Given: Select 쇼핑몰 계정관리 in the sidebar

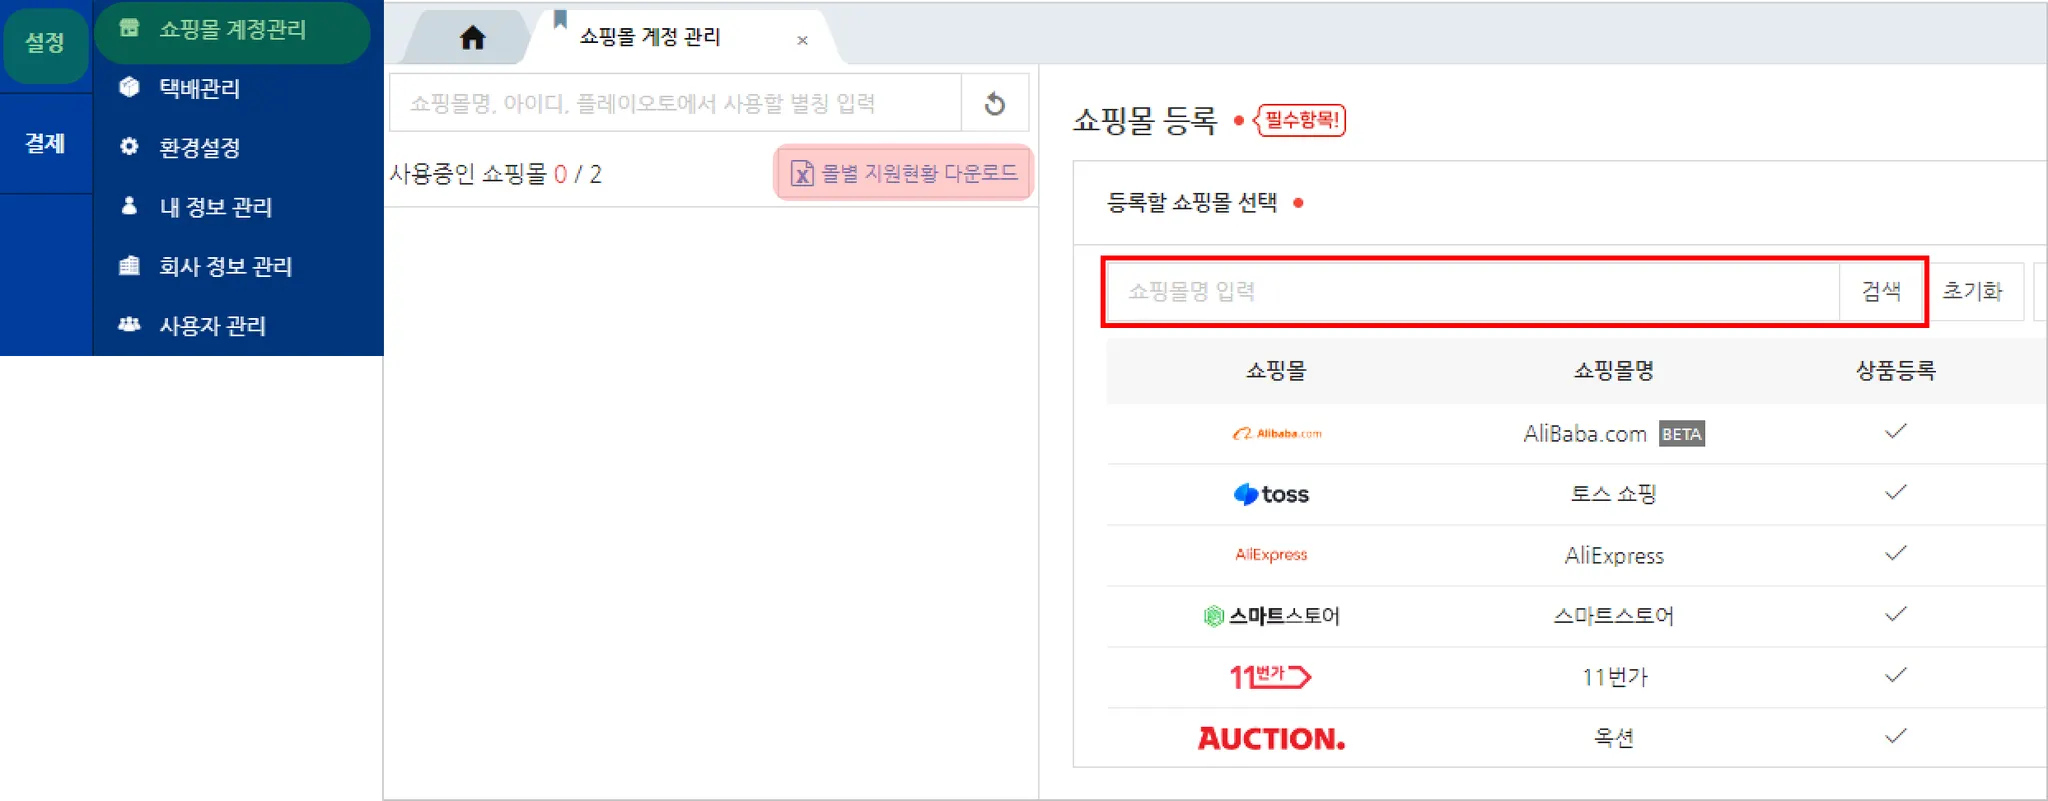Looking at the screenshot, I should click(x=232, y=30).
